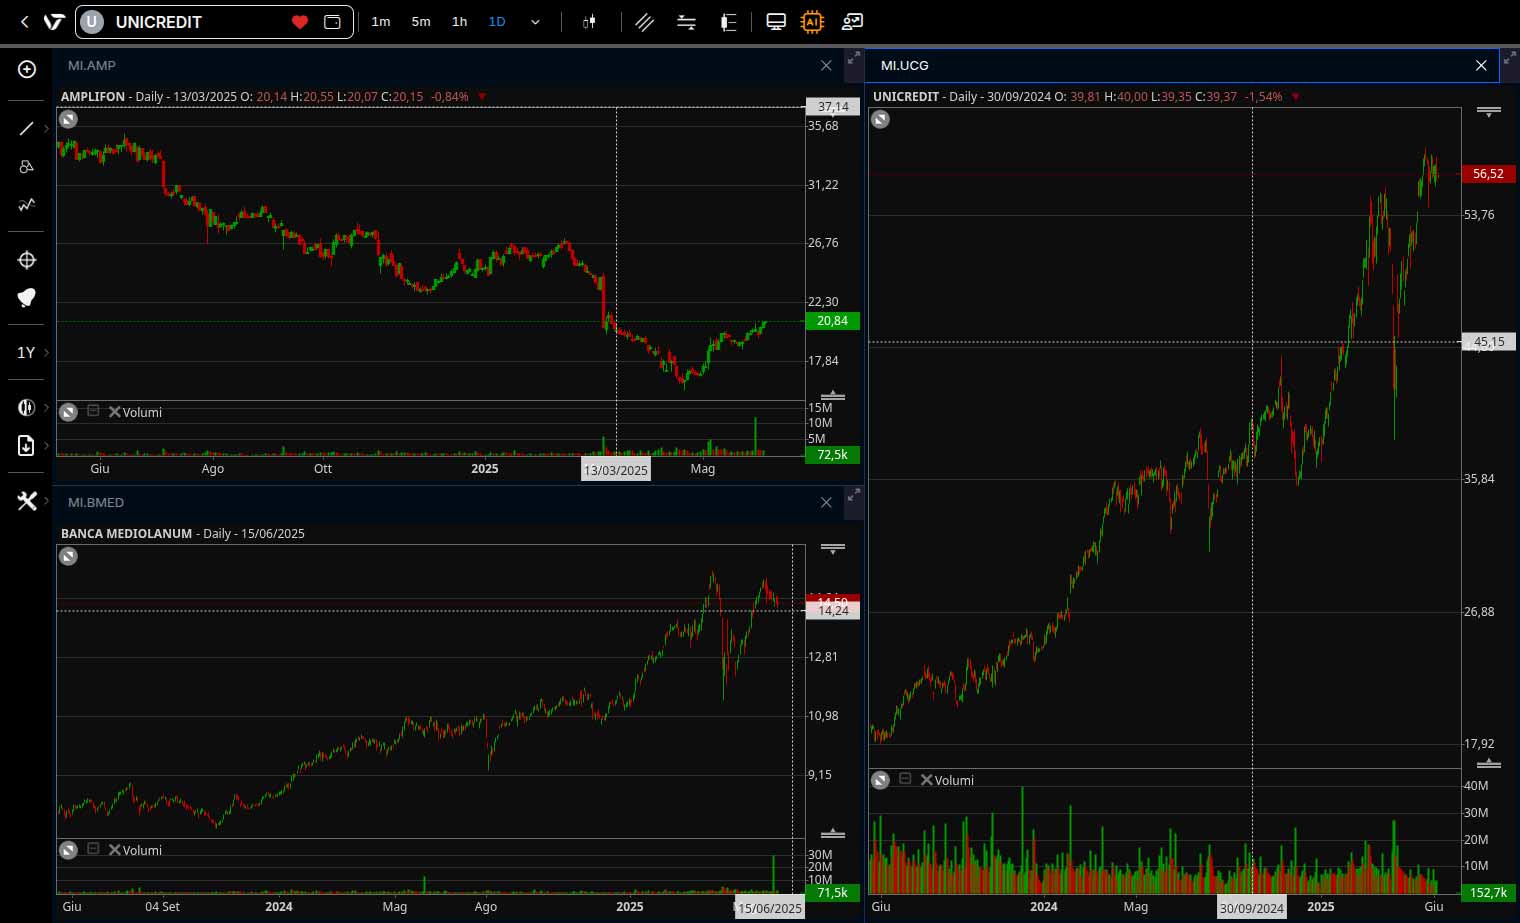
Task: Open Banca Mediolanum volume pane round settings
Action: point(68,850)
